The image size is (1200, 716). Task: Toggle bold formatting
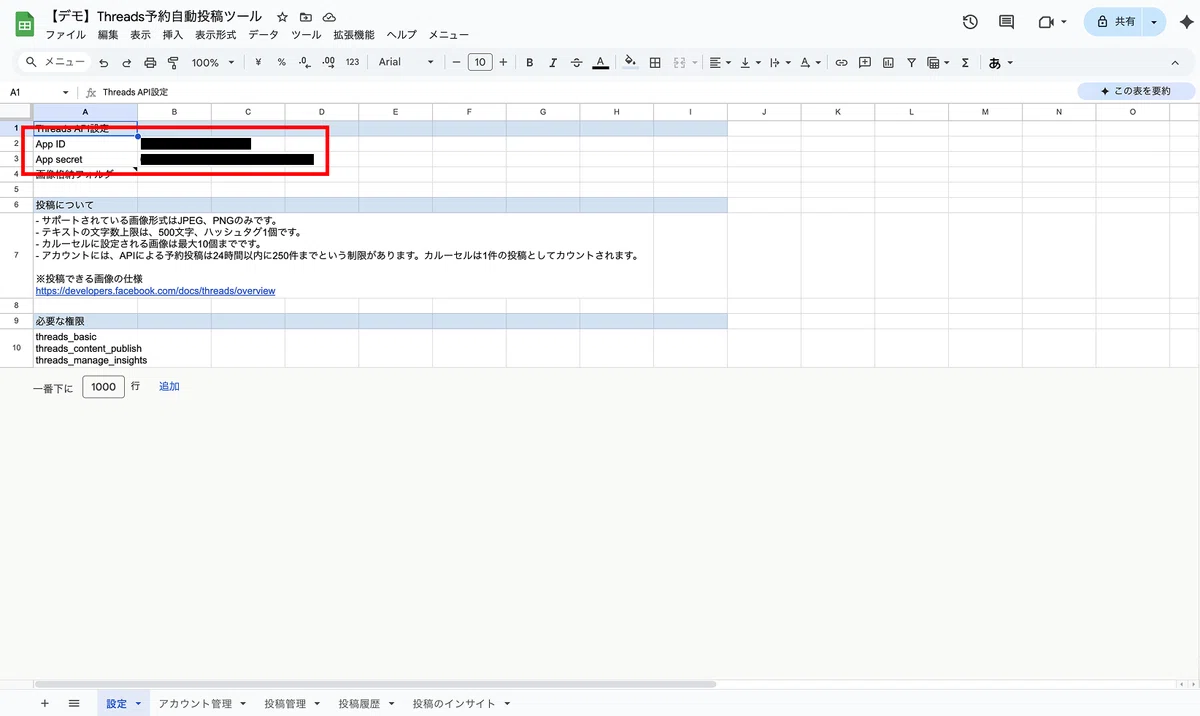pyautogui.click(x=529, y=62)
